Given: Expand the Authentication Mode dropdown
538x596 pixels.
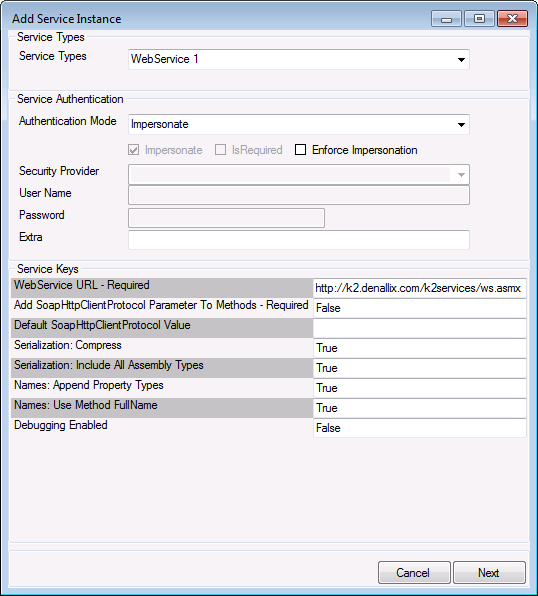Looking at the screenshot, I should pos(461,125).
